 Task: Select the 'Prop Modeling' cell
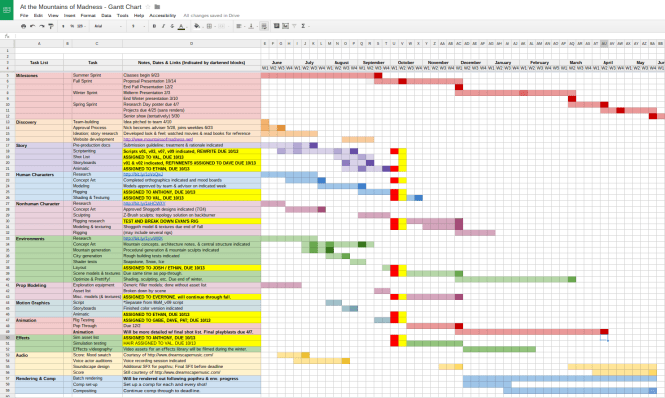tap(39, 286)
